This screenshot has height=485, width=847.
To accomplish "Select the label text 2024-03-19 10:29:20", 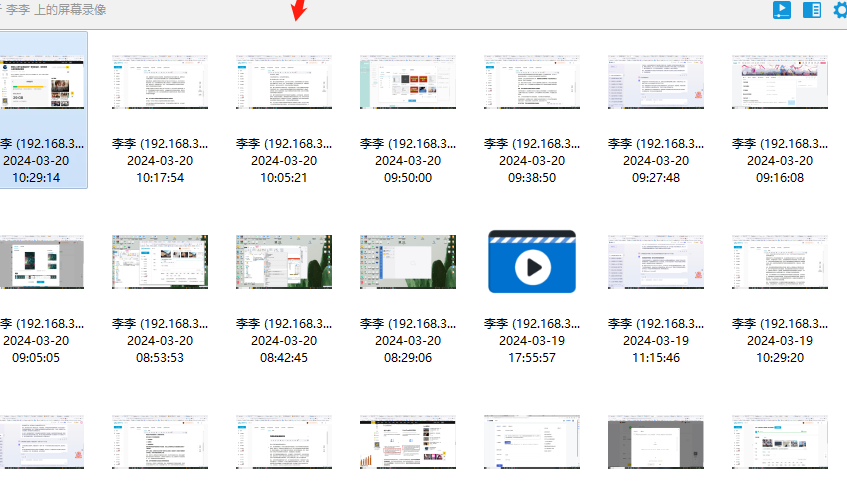I will (780, 349).
